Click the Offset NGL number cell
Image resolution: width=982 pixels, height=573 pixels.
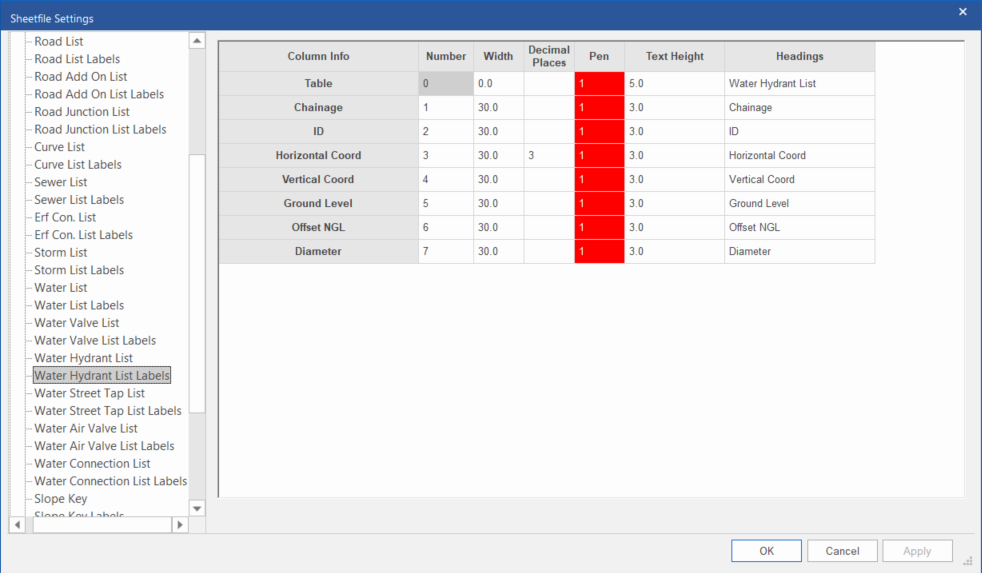point(445,228)
